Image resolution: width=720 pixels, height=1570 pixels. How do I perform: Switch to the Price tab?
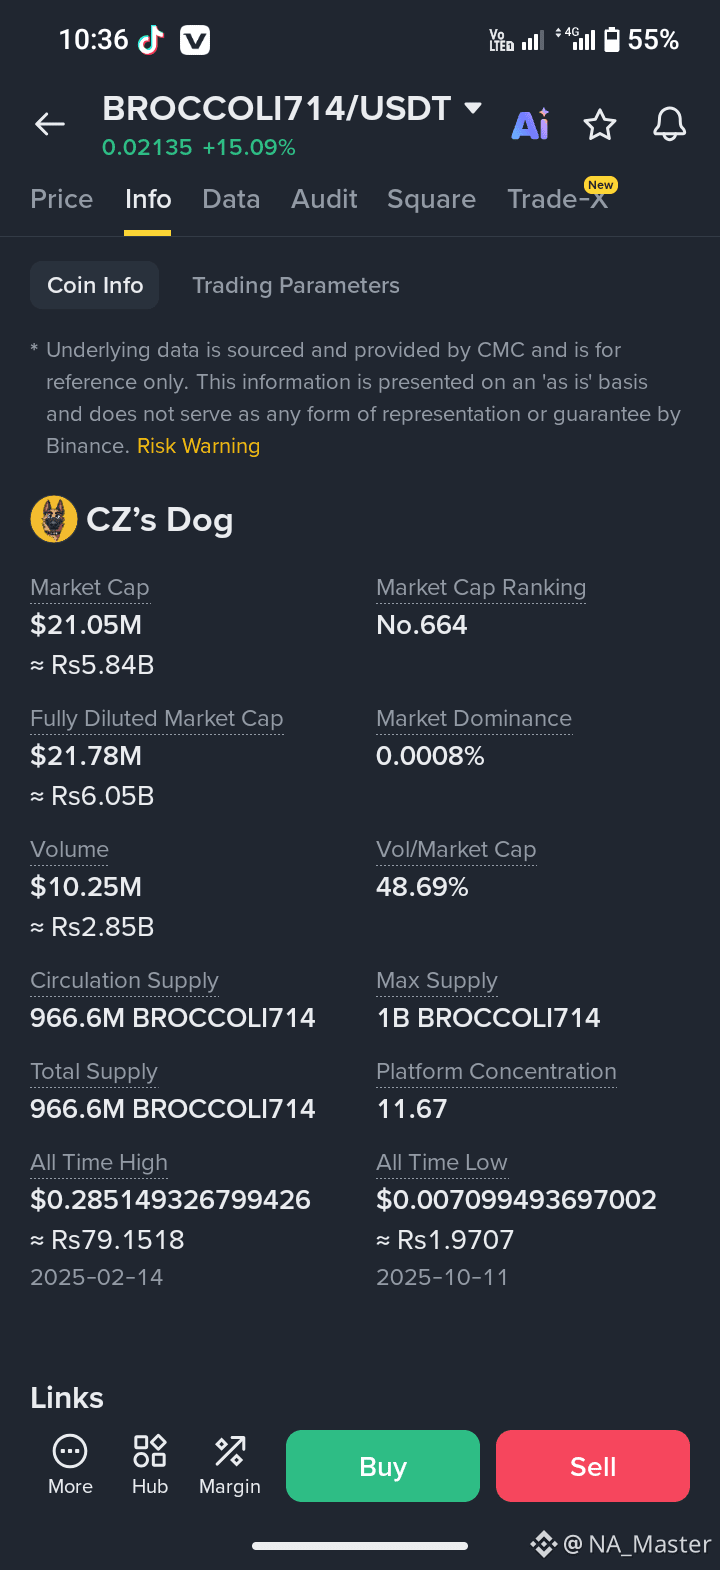pyautogui.click(x=62, y=199)
